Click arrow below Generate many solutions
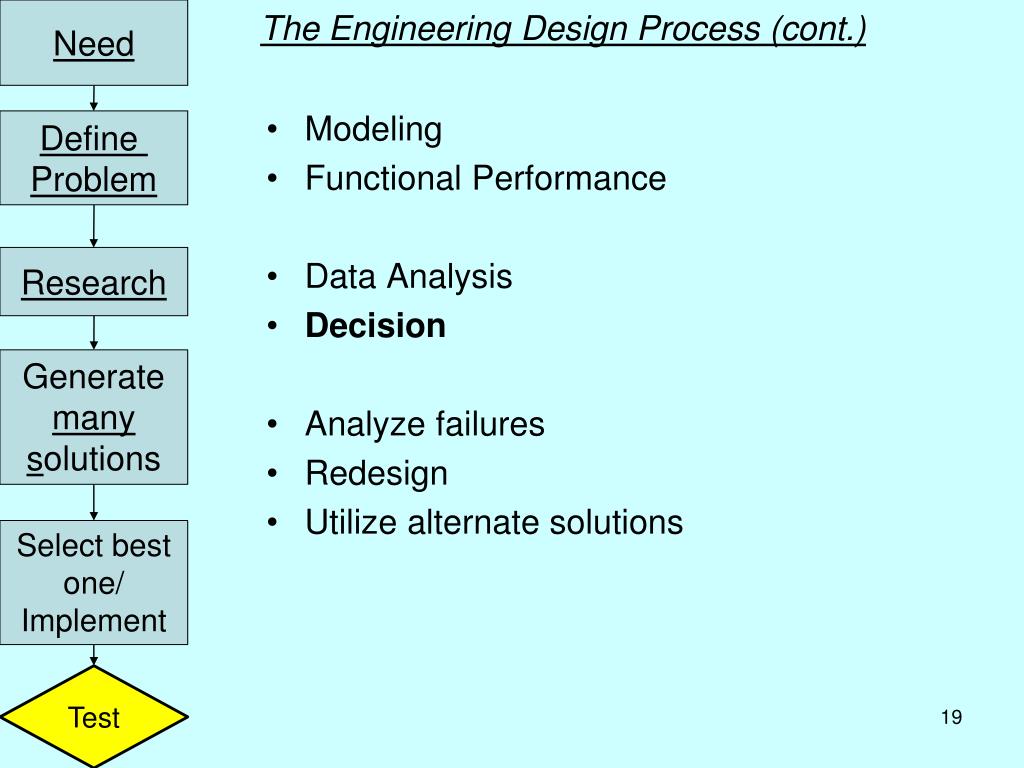This screenshot has height=768, width=1024. tap(93, 502)
